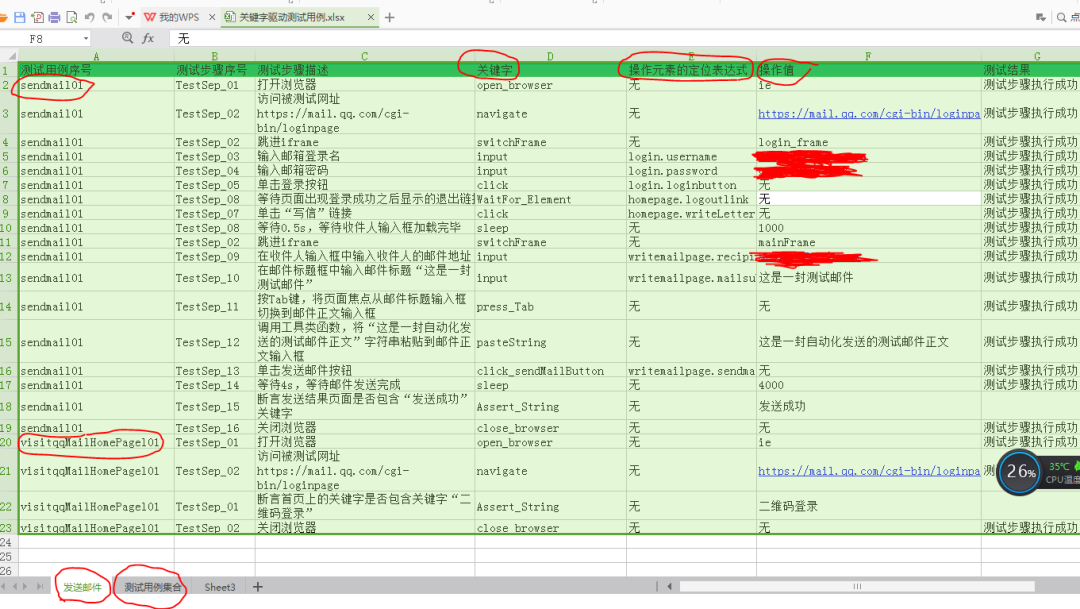Select column C header
This screenshot has width=1080, height=609.
tap(365, 56)
